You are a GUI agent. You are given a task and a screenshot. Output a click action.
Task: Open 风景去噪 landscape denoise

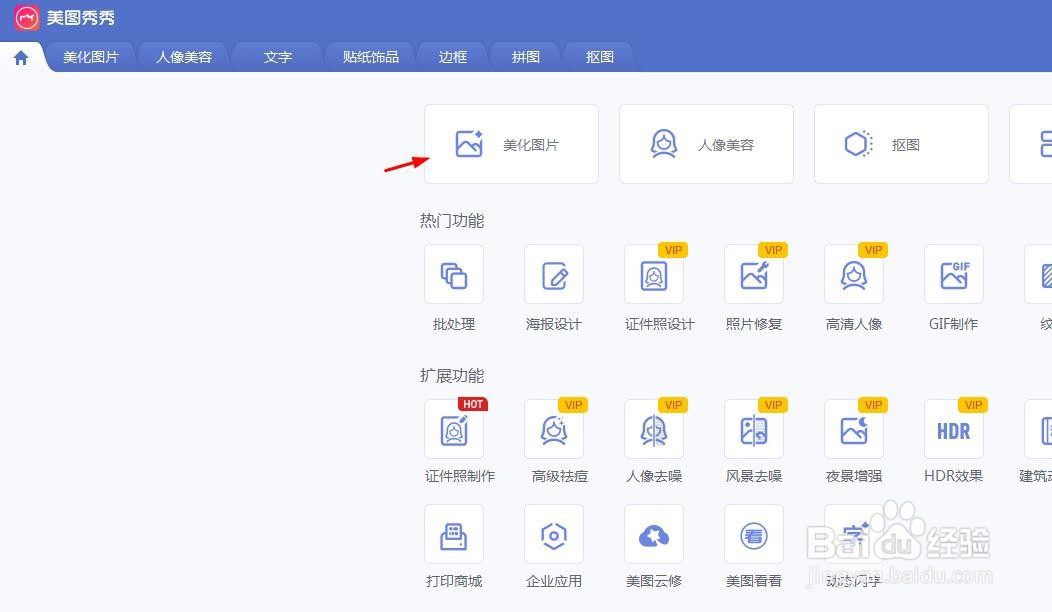click(753, 440)
